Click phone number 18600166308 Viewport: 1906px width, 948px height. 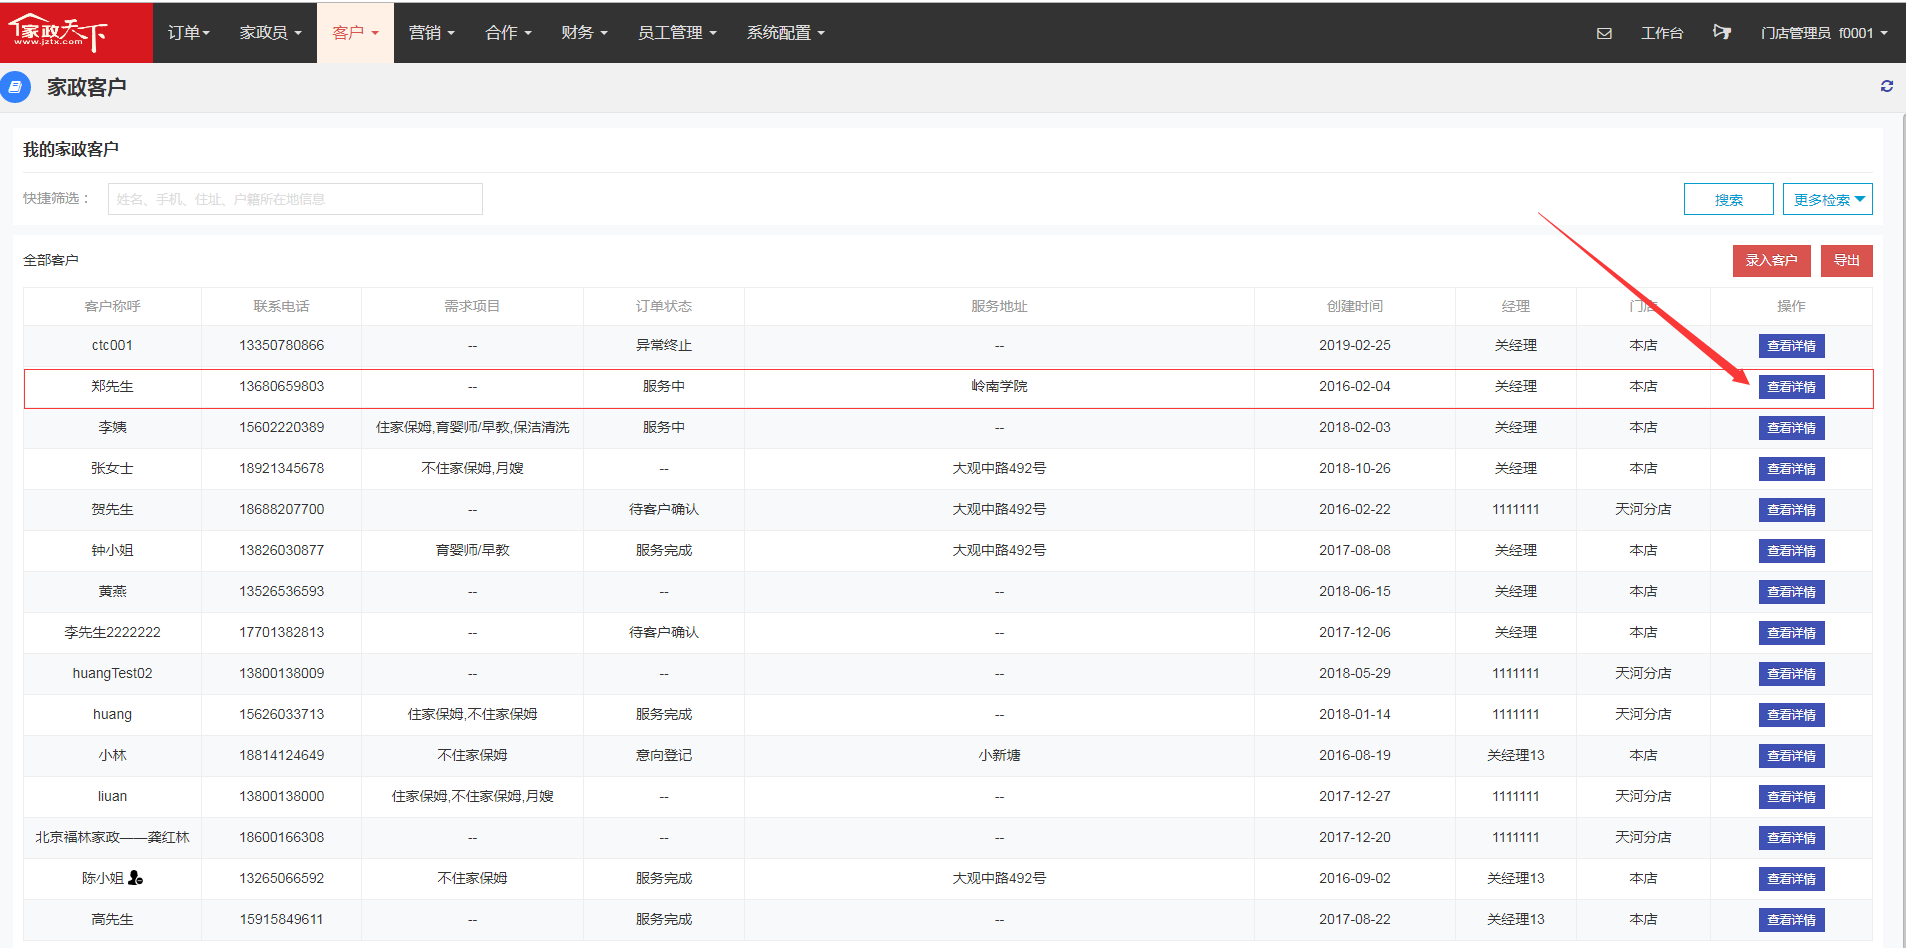pyautogui.click(x=281, y=837)
